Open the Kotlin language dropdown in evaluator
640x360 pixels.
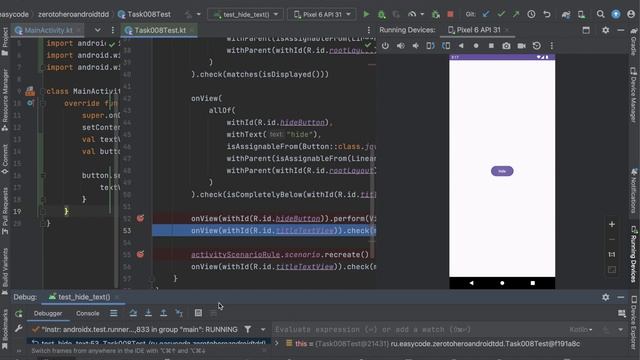581,329
